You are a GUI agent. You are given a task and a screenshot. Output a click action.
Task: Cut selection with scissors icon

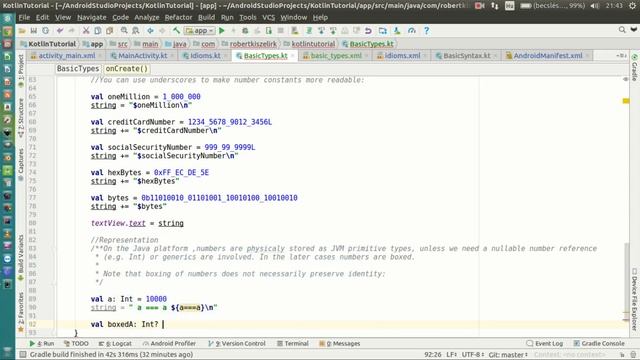pos(86,31)
